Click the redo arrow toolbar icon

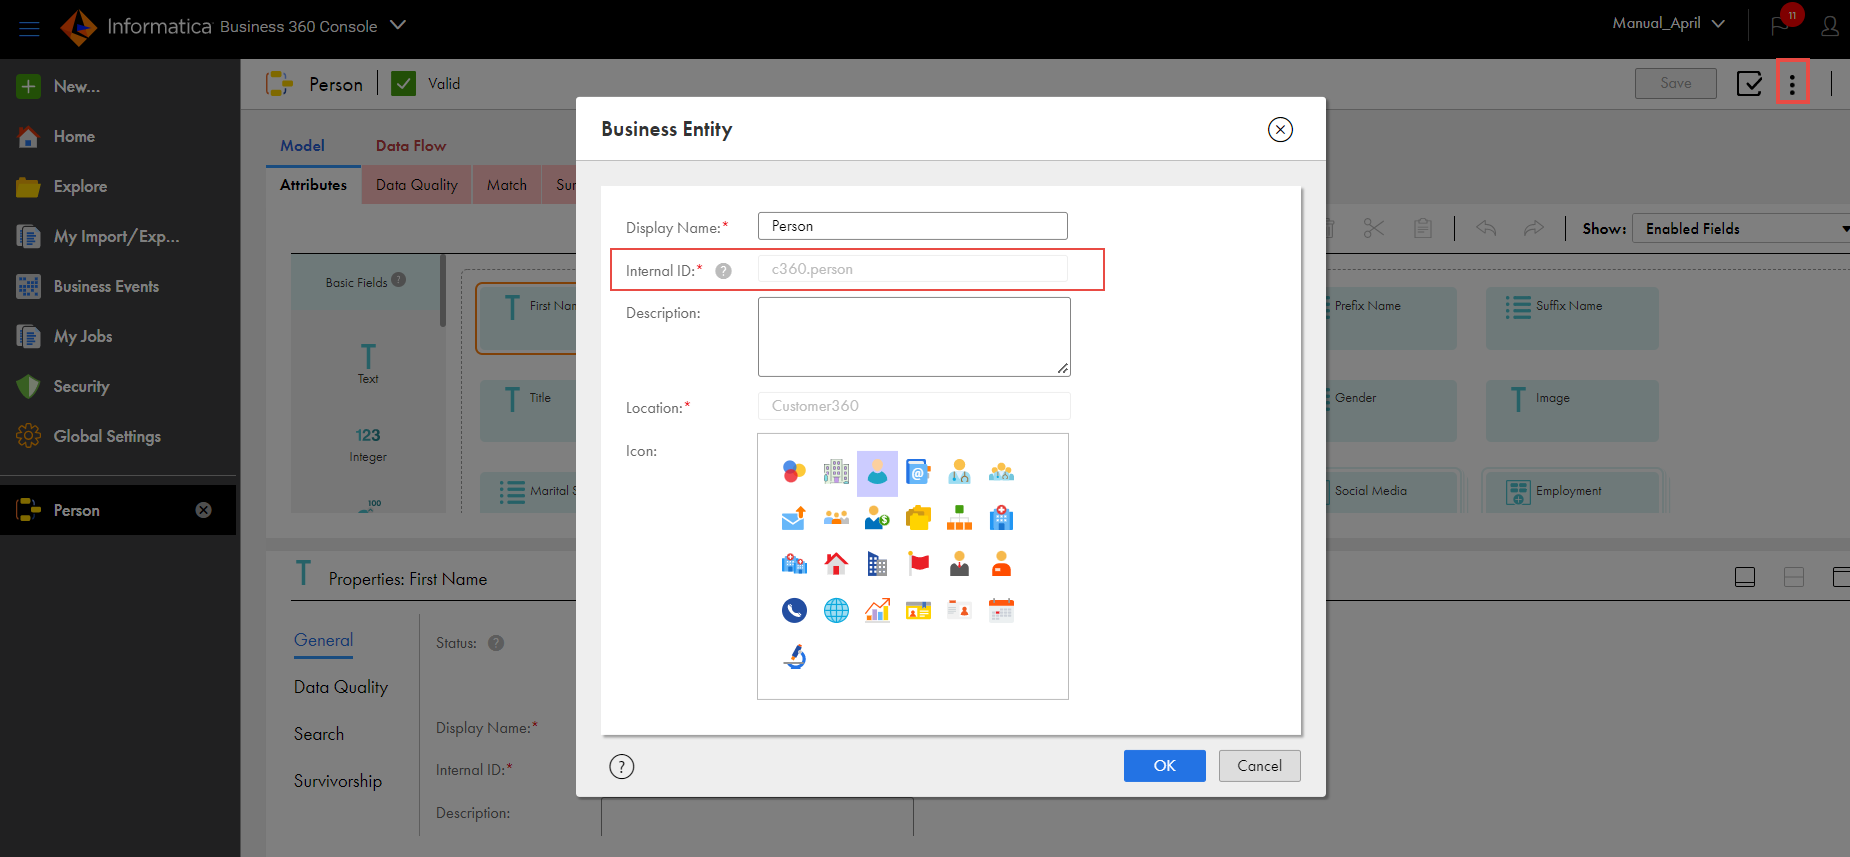click(1534, 228)
